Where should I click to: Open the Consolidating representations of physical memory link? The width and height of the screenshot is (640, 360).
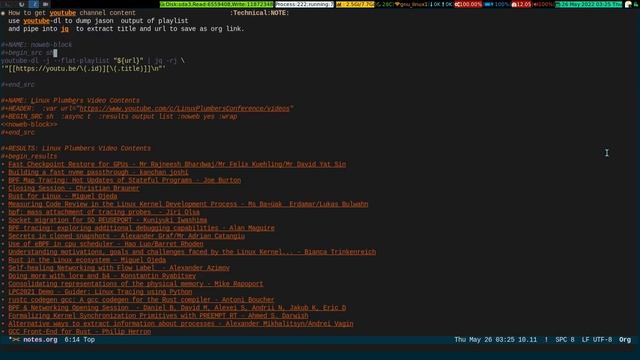coord(136,284)
